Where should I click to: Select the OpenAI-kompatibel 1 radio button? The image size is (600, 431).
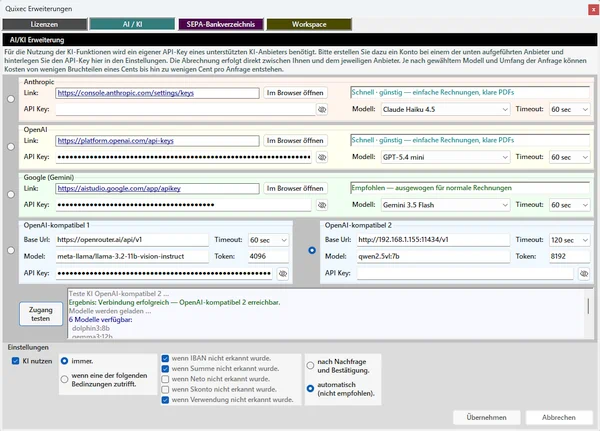click(x=11, y=250)
